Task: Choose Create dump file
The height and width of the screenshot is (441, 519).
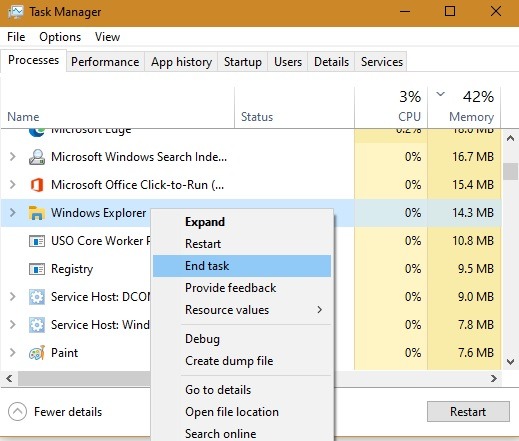Action: (x=242, y=361)
